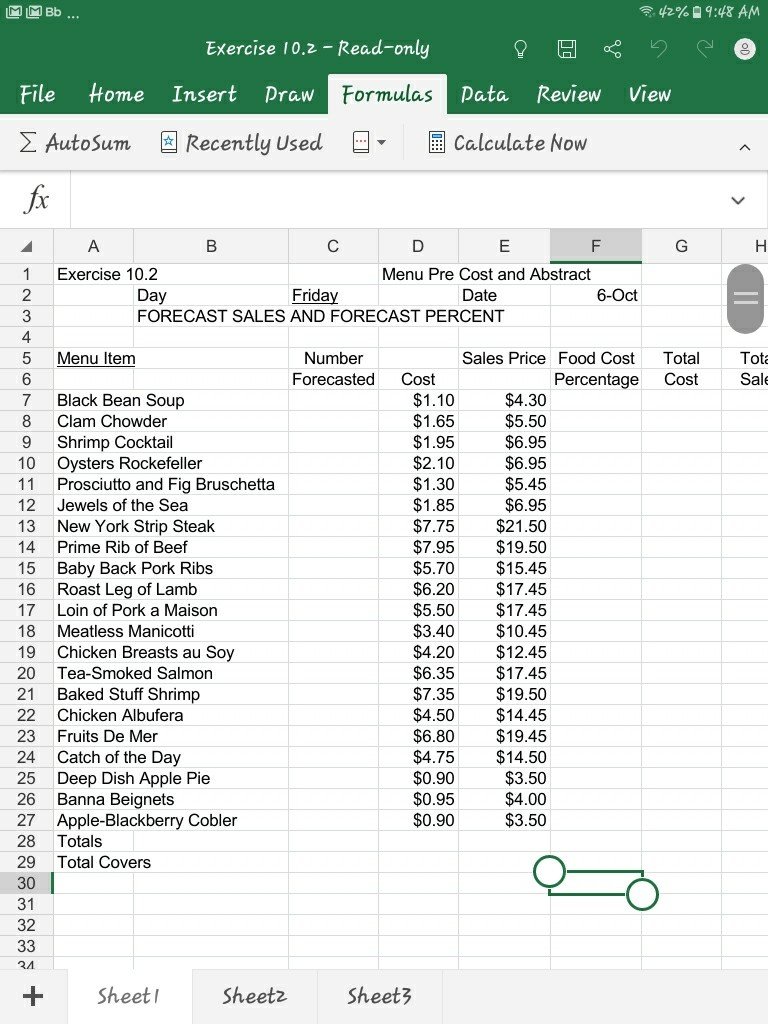Grab the vertical scroll handle
The height and width of the screenshot is (1024, 768).
pyautogui.click(x=745, y=298)
